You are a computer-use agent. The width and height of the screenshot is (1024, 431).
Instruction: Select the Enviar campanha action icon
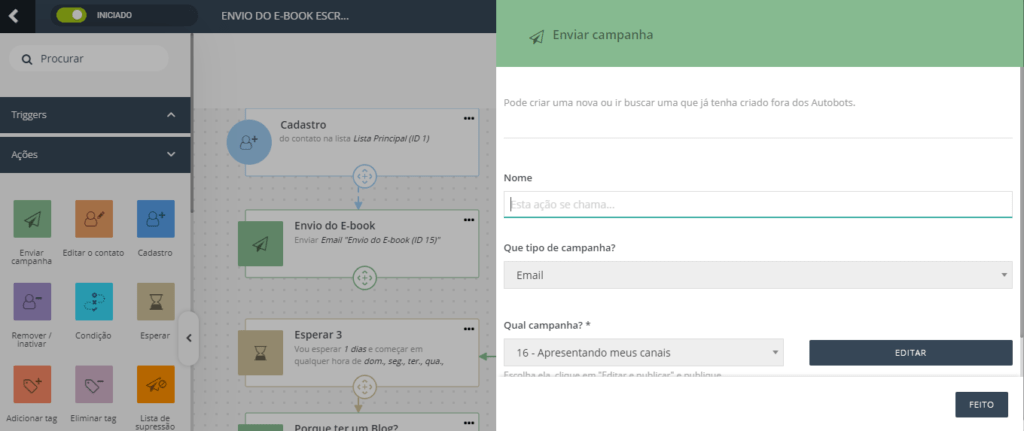(32, 219)
